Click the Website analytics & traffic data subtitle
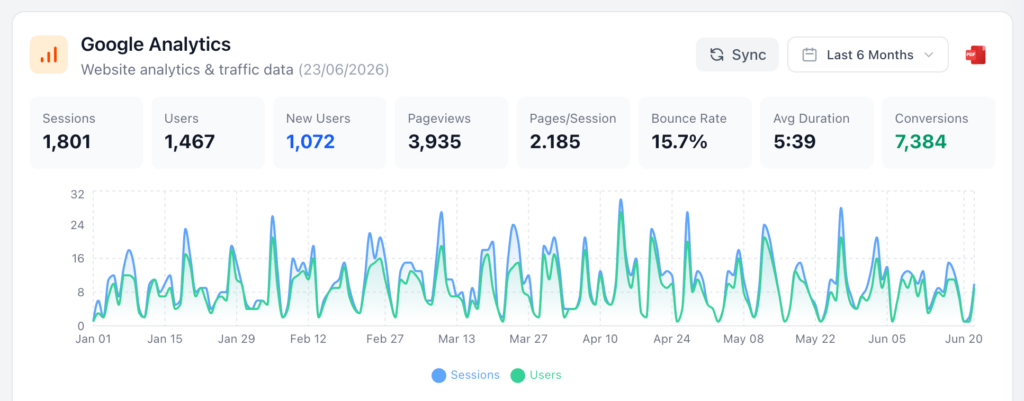 (x=187, y=69)
